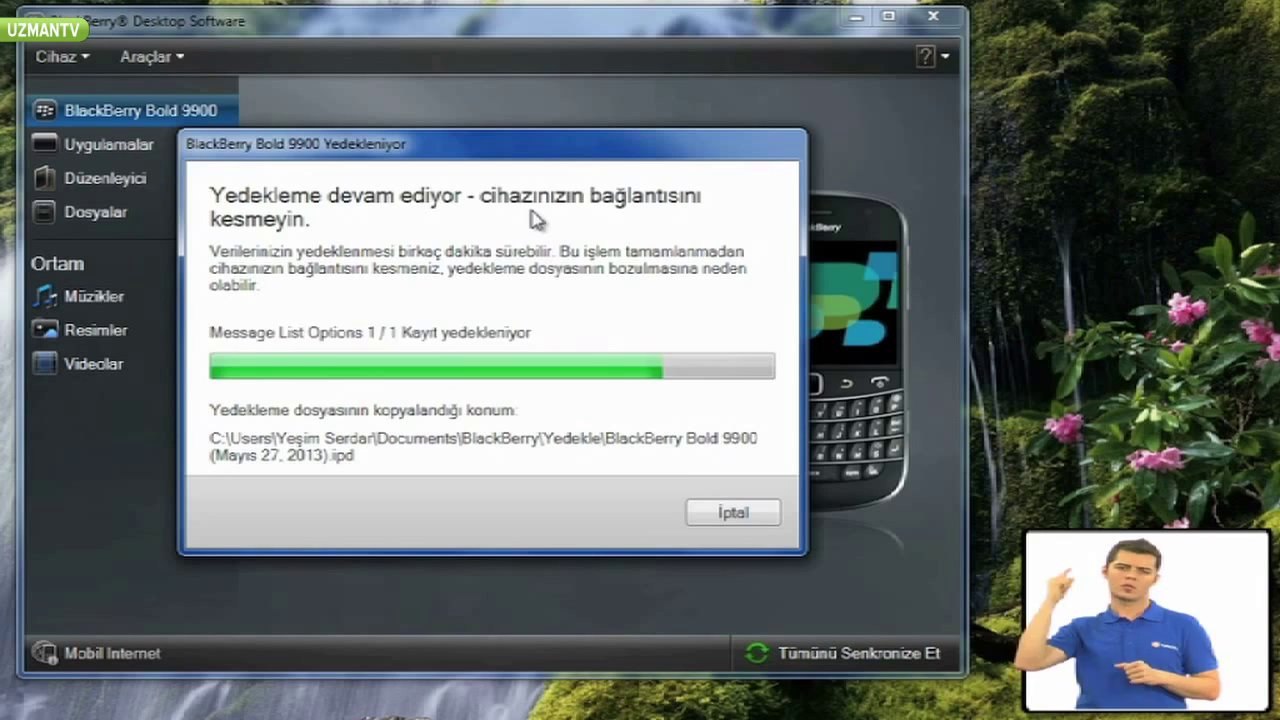Open the help question mark menu
This screenshot has height=720, width=1280.
[x=932, y=57]
